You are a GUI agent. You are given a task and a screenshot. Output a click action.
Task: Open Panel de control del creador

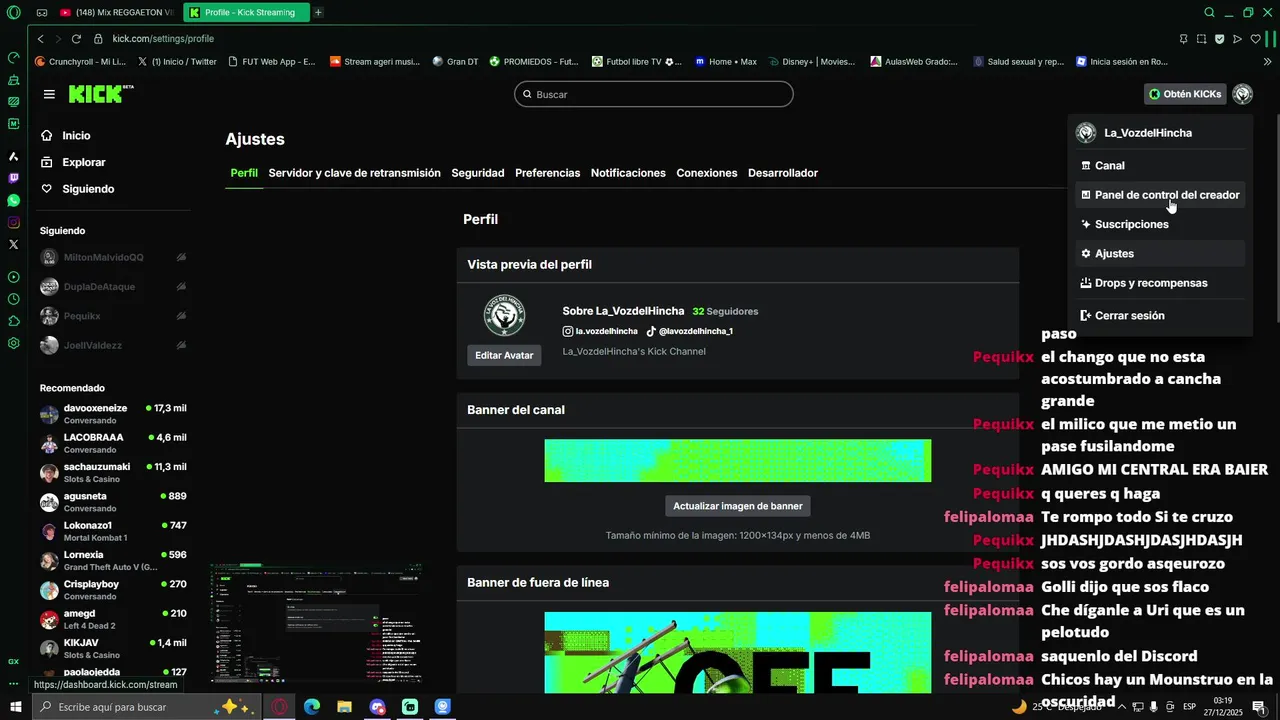pos(1160,195)
